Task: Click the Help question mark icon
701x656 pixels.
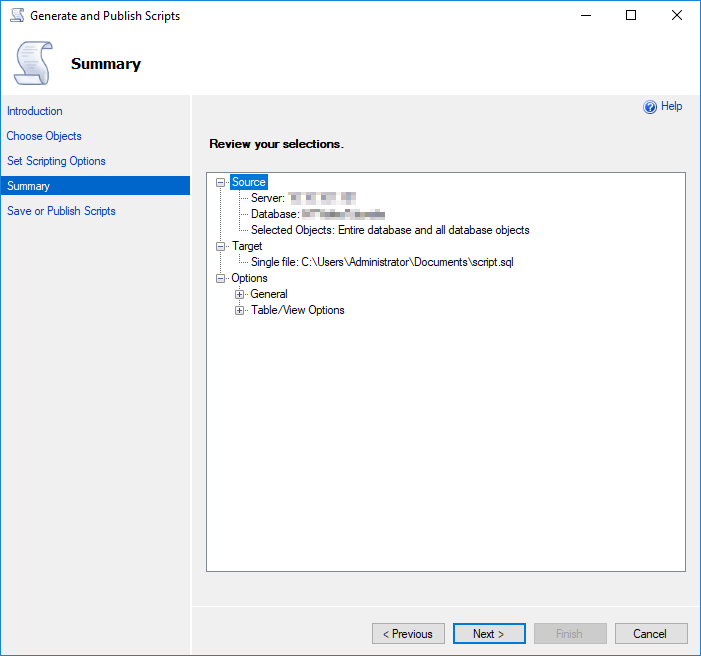Action: pyautogui.click(x=650, y=106)
